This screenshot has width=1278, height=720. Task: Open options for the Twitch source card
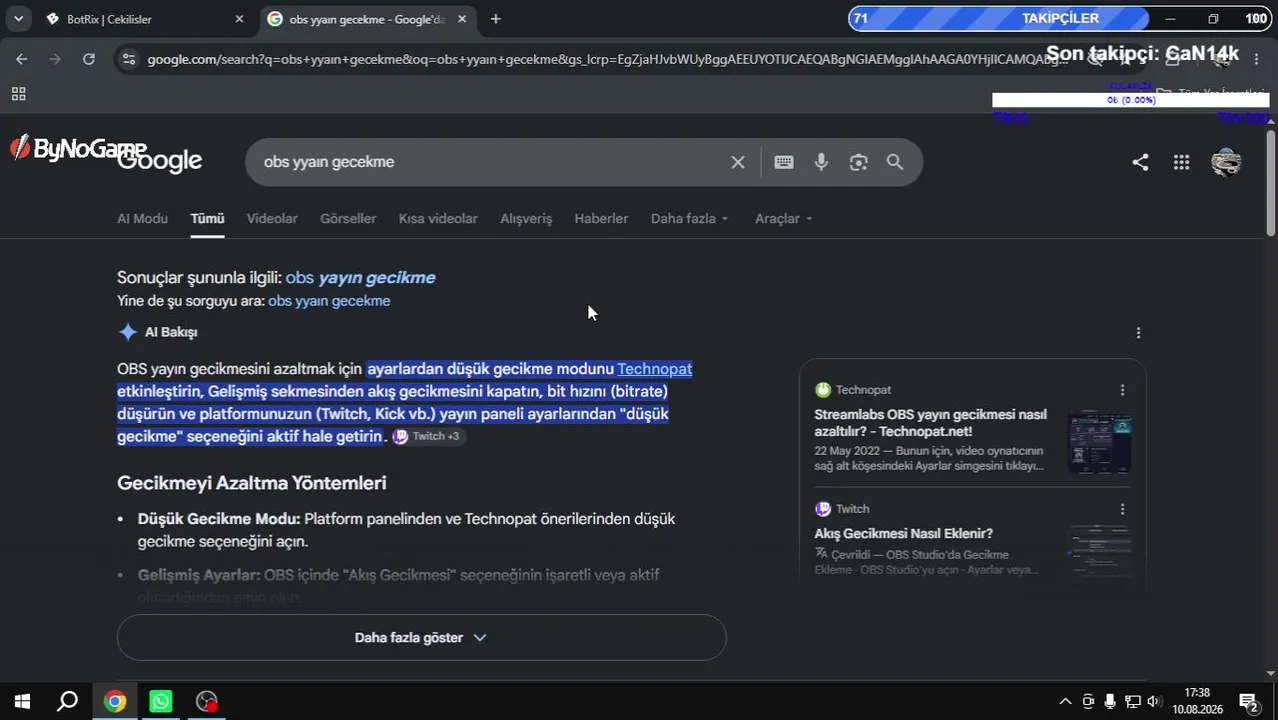pyautogui.click(x=1122, y=509)
